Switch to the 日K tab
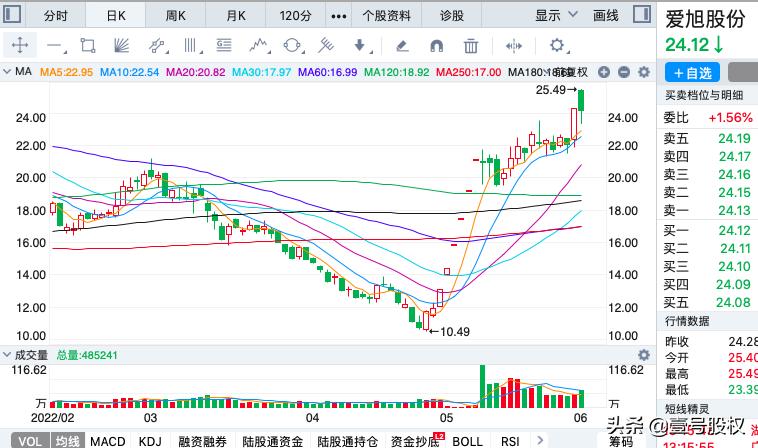Image resolution: width=758 pixels, height=448 pixels. pyautogui.click(x=116, y=16)
